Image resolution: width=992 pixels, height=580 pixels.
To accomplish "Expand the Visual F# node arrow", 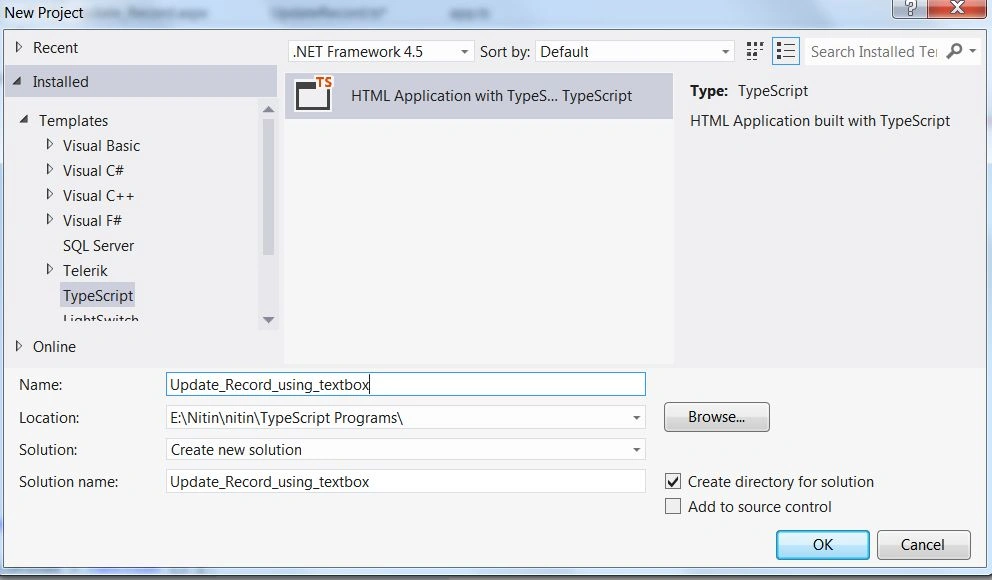I will [x=49, y=219].
